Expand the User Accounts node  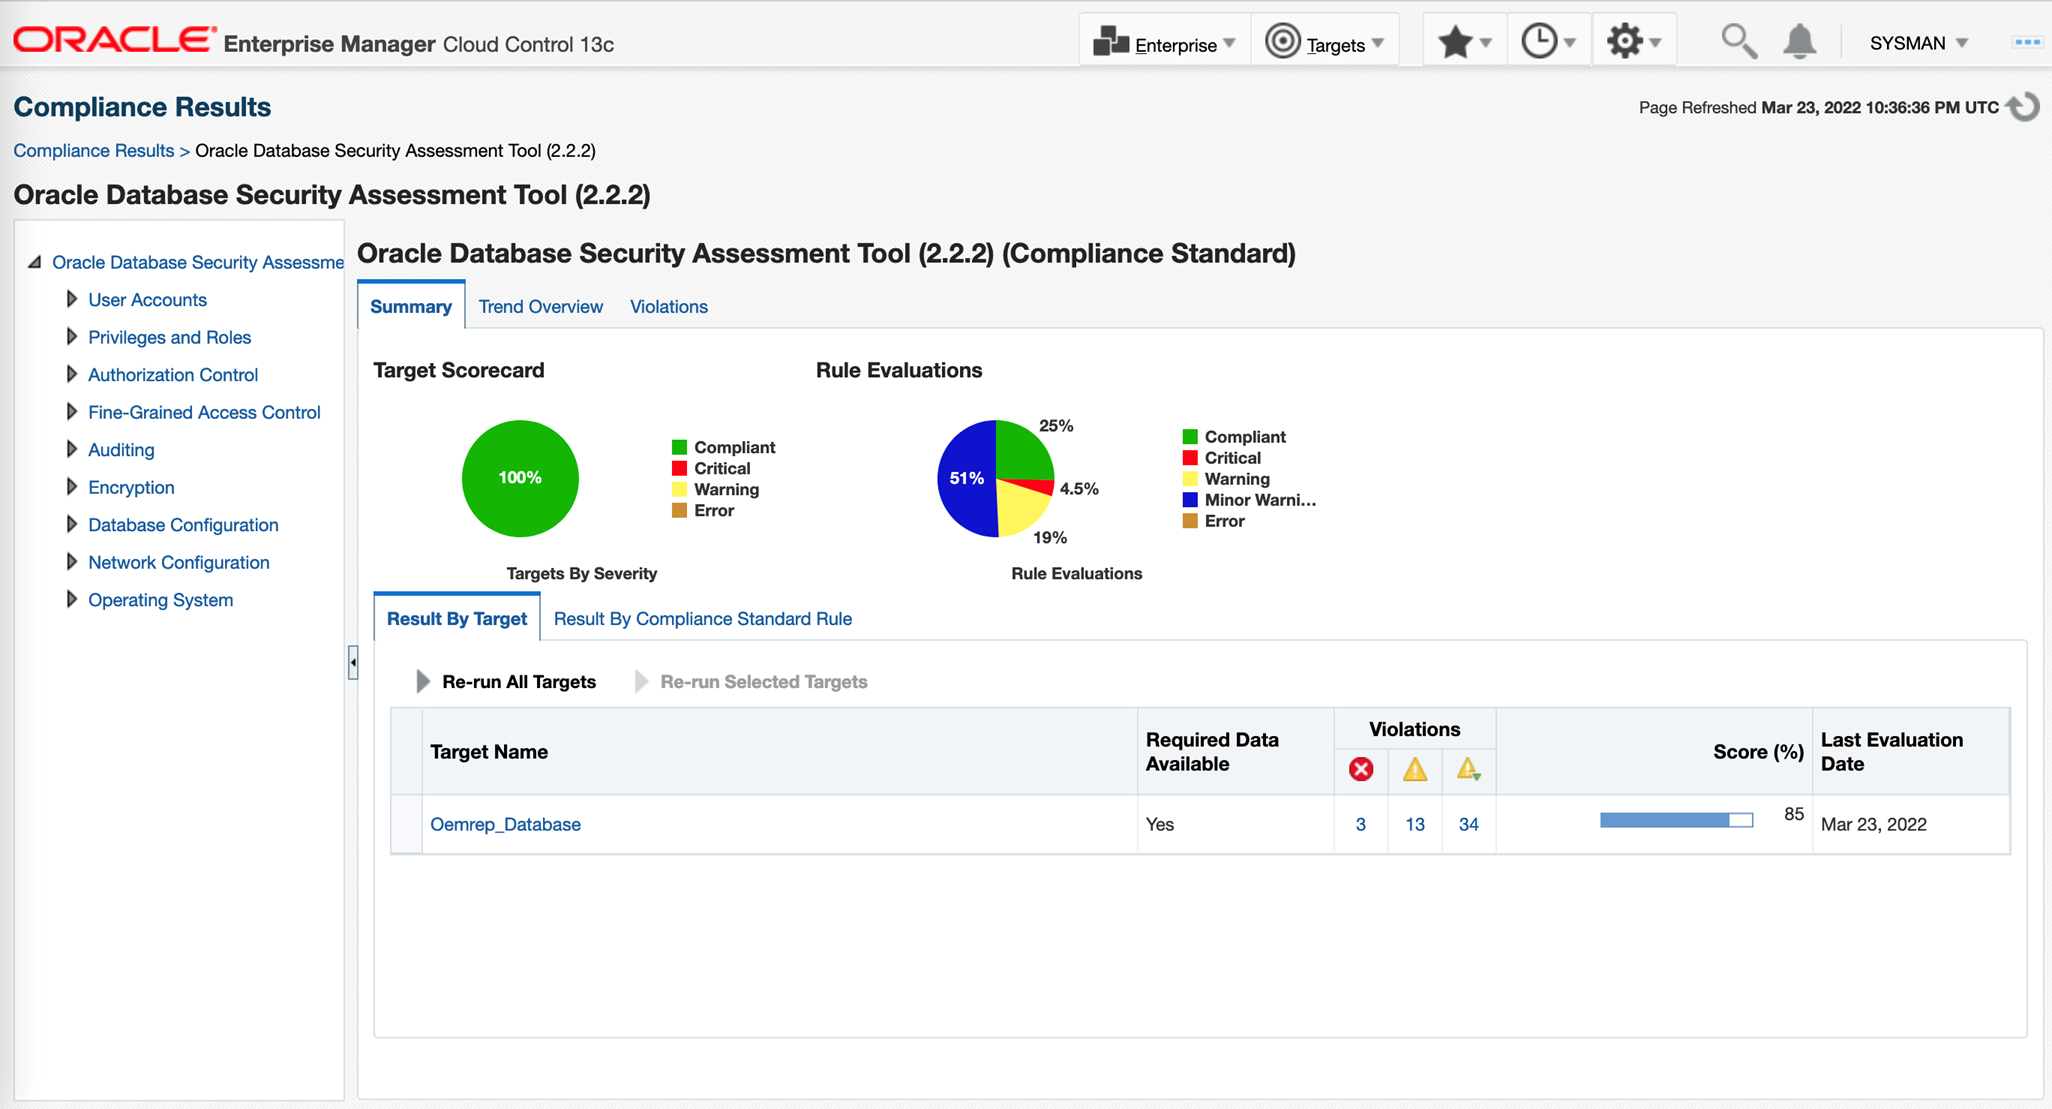click(x=72, y=299)
